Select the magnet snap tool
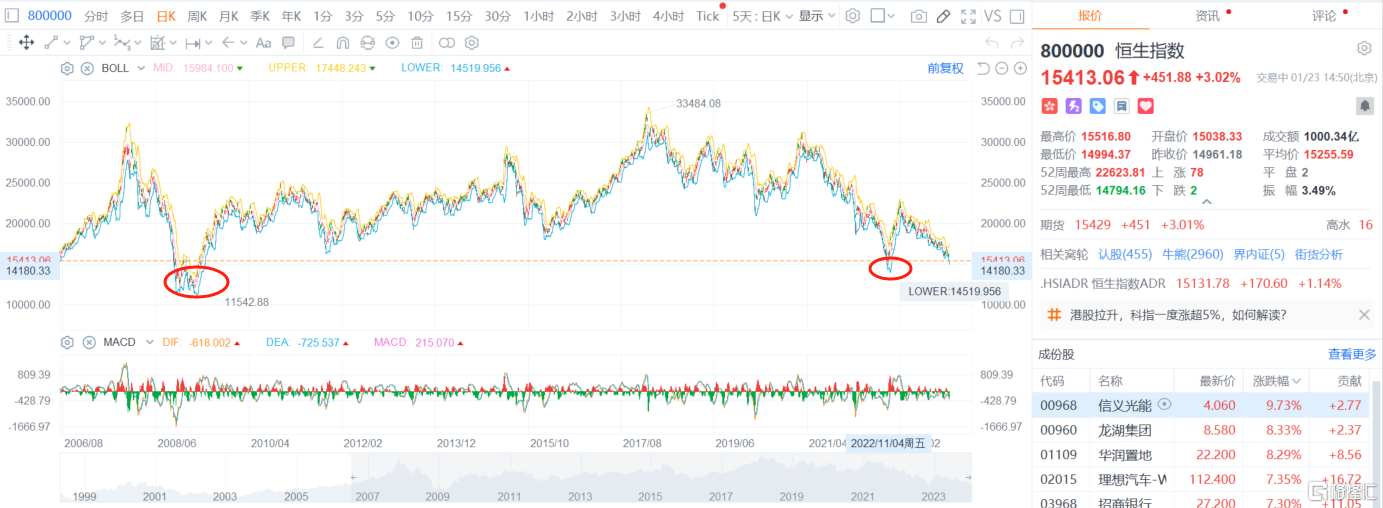The width and height of the screenshot is (1383, 508). click(343, 43)
